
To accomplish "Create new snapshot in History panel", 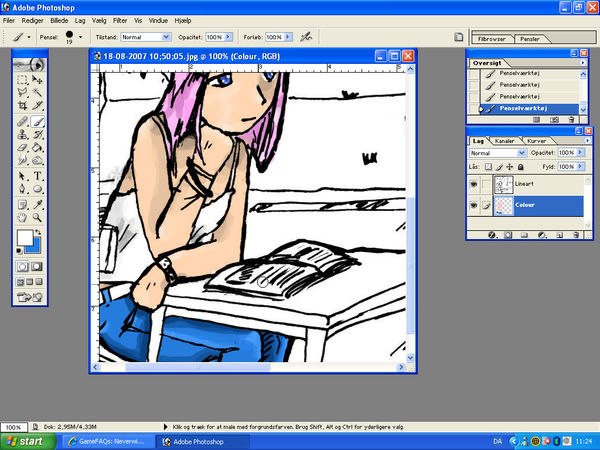I will tap(554, 120).
